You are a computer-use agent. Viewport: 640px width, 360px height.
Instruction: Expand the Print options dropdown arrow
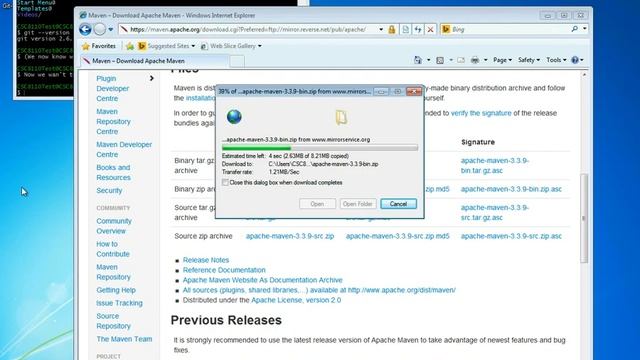485,60
